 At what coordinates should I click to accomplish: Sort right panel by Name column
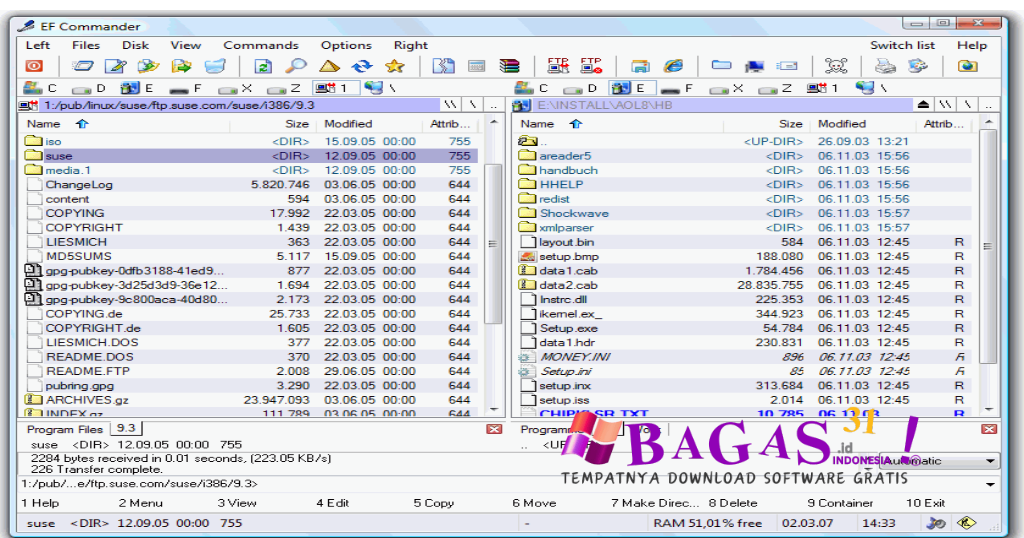(x=616, y=123)
